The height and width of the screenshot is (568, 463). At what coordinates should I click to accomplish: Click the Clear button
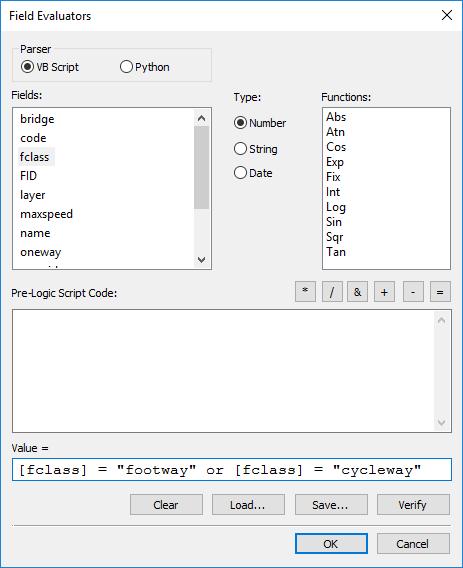(166, 505)
